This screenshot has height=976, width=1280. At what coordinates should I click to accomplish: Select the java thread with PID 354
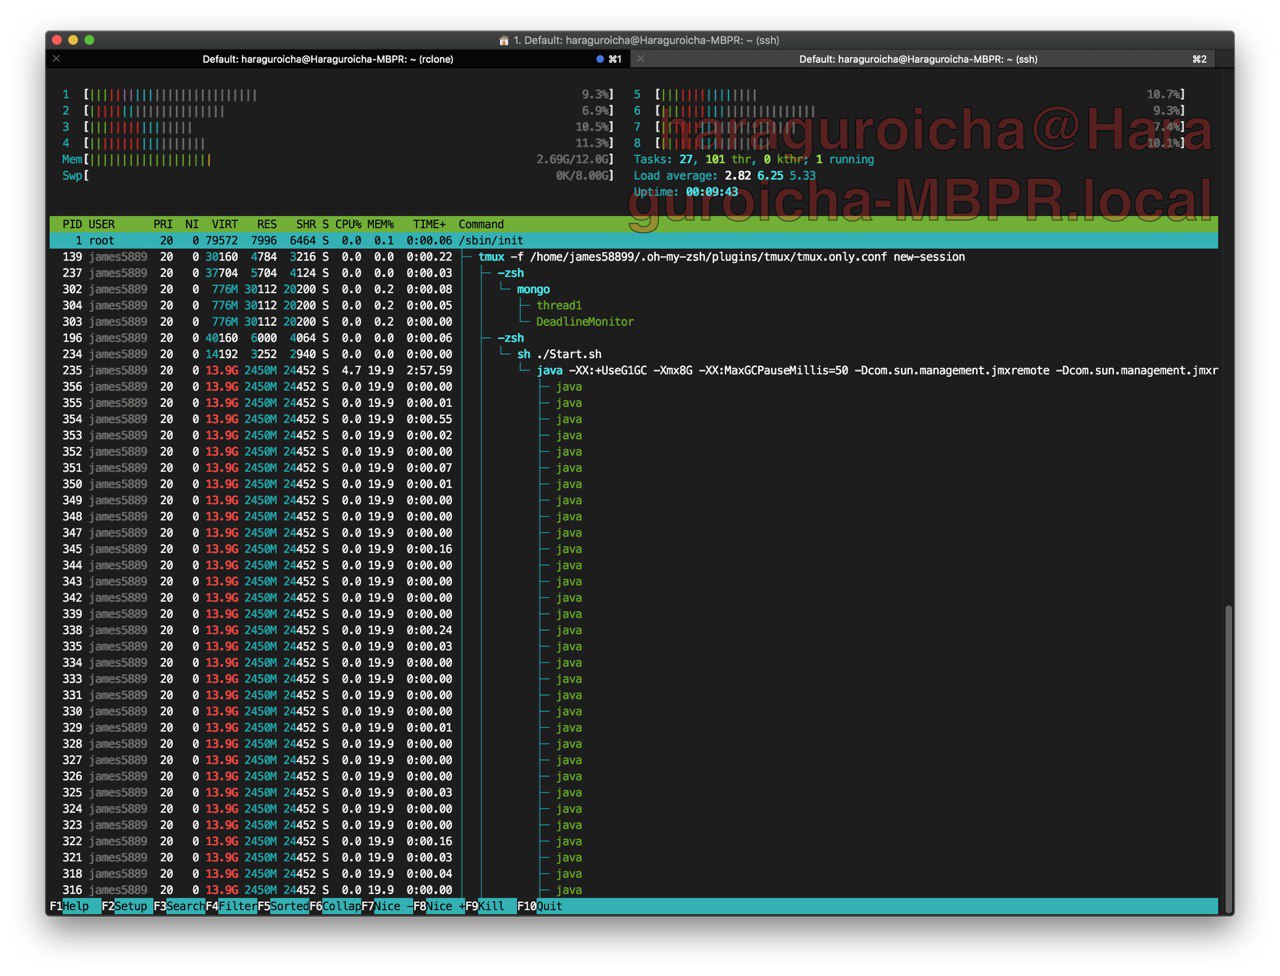tap(634, 419)
